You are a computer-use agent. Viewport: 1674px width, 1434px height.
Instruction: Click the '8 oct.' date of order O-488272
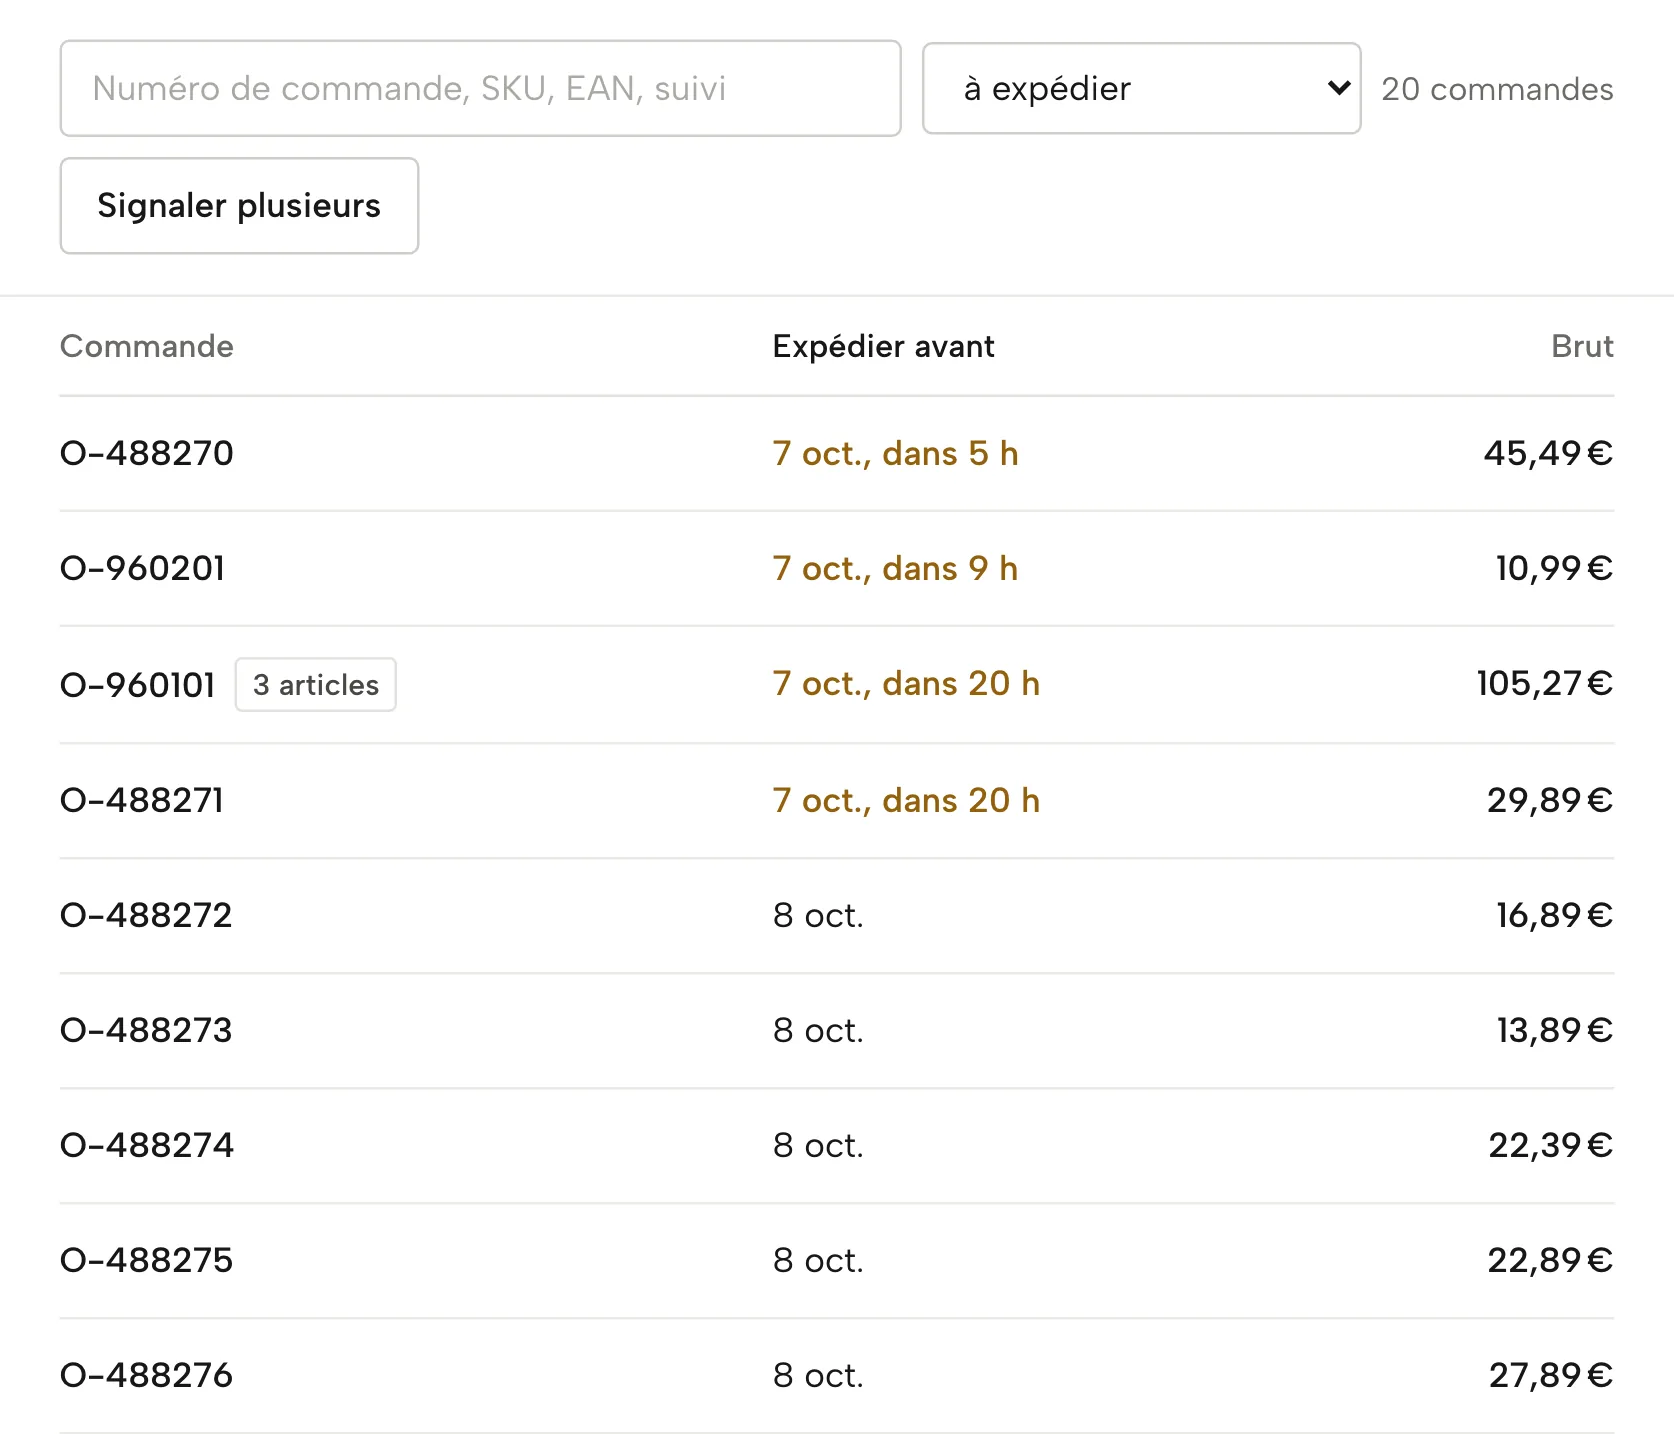click(x=818, y=915)
